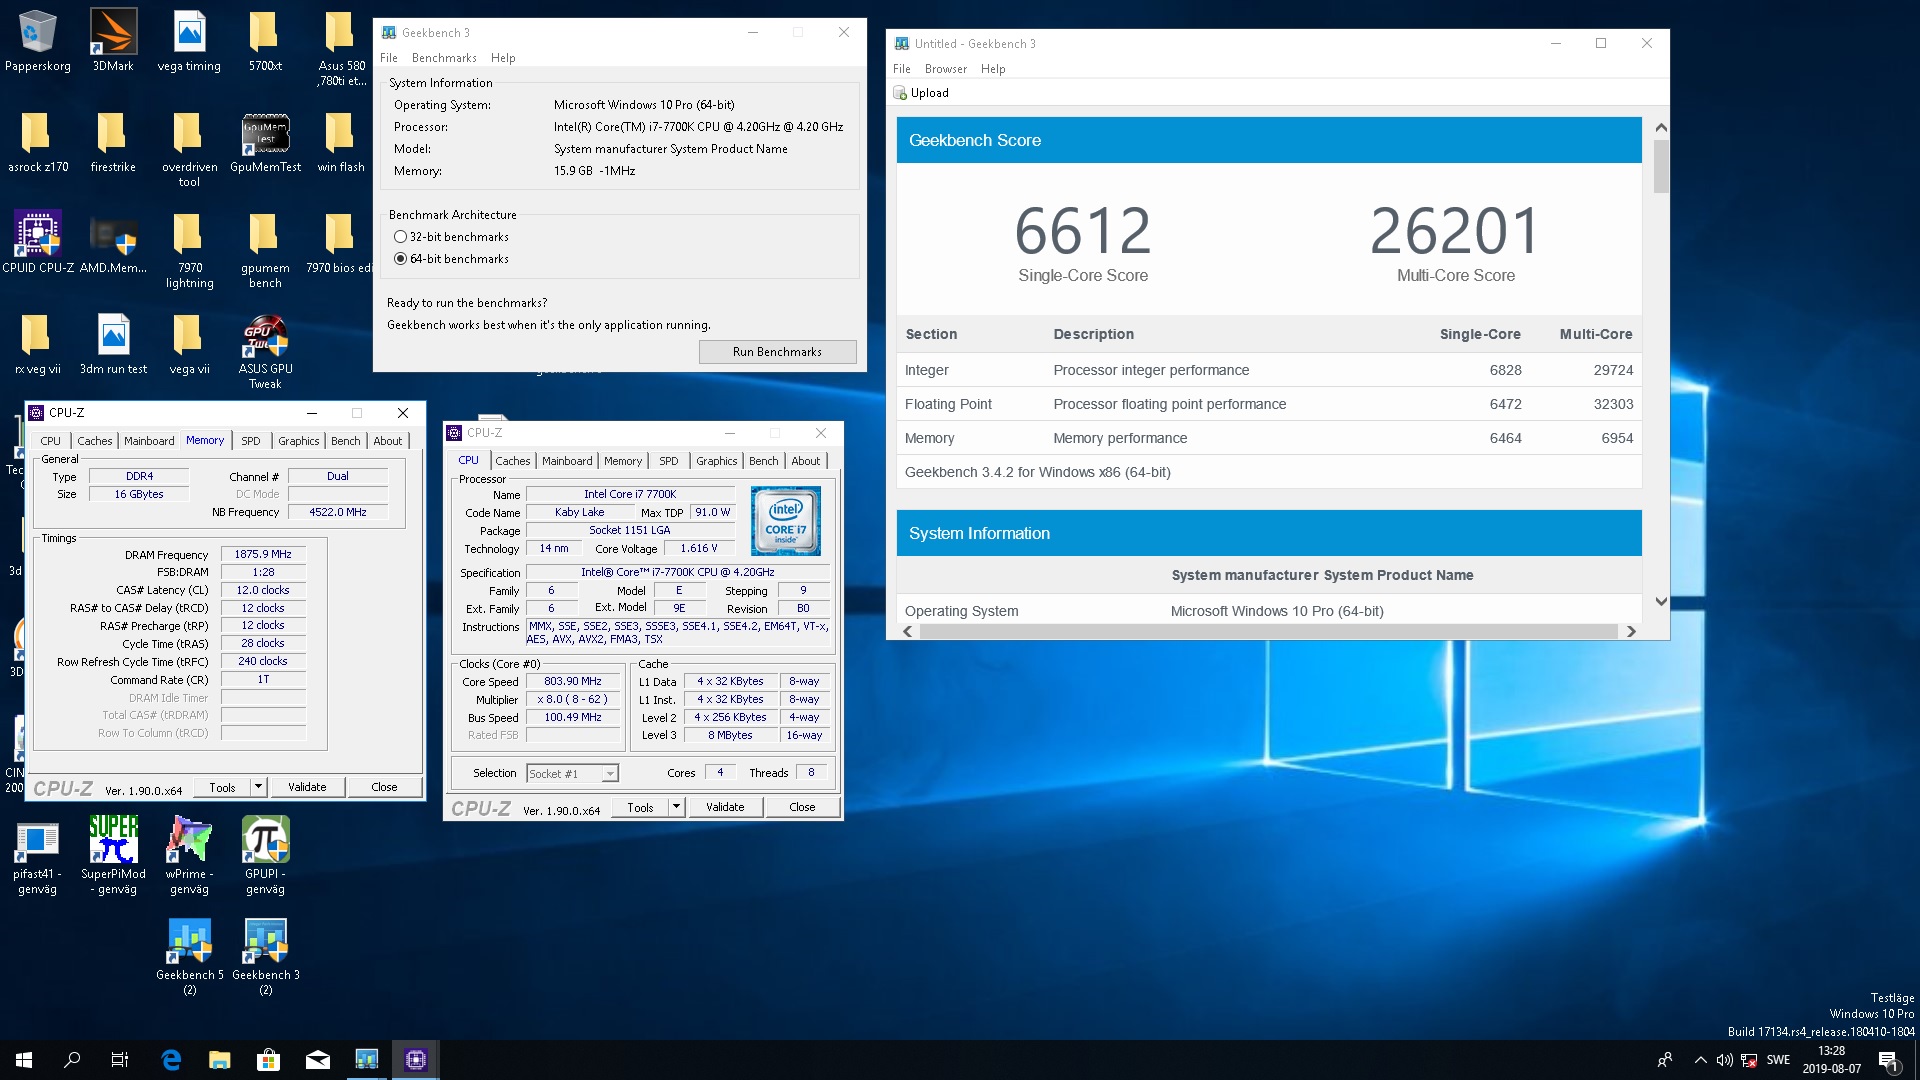Open the Microsoft Store taskbar icon
1920x1080 pixels.
(x=268, y=1060)
